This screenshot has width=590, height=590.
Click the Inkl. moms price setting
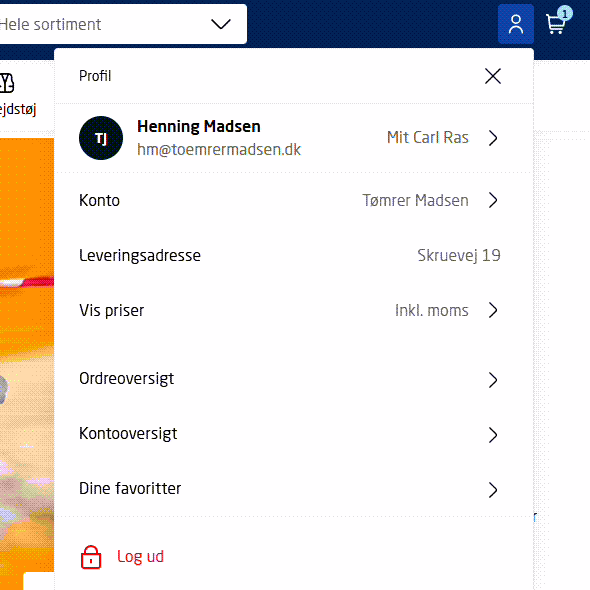pyautogui.click(x=432, y=310)
